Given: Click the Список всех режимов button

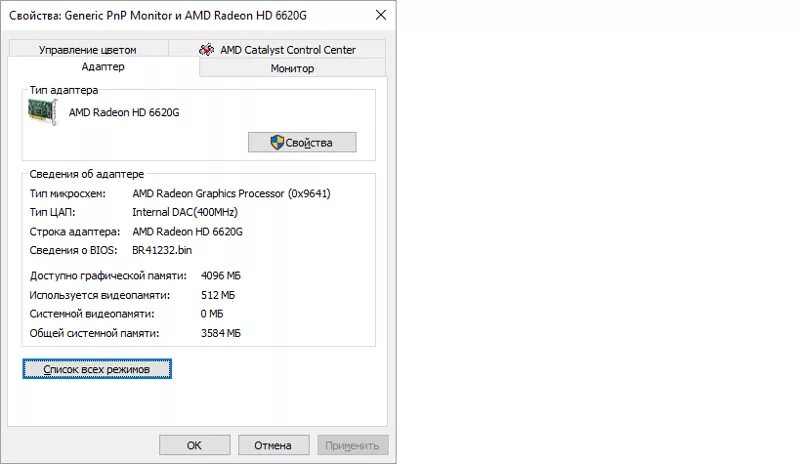Looking at the screenshot, I should coord(97,369).
